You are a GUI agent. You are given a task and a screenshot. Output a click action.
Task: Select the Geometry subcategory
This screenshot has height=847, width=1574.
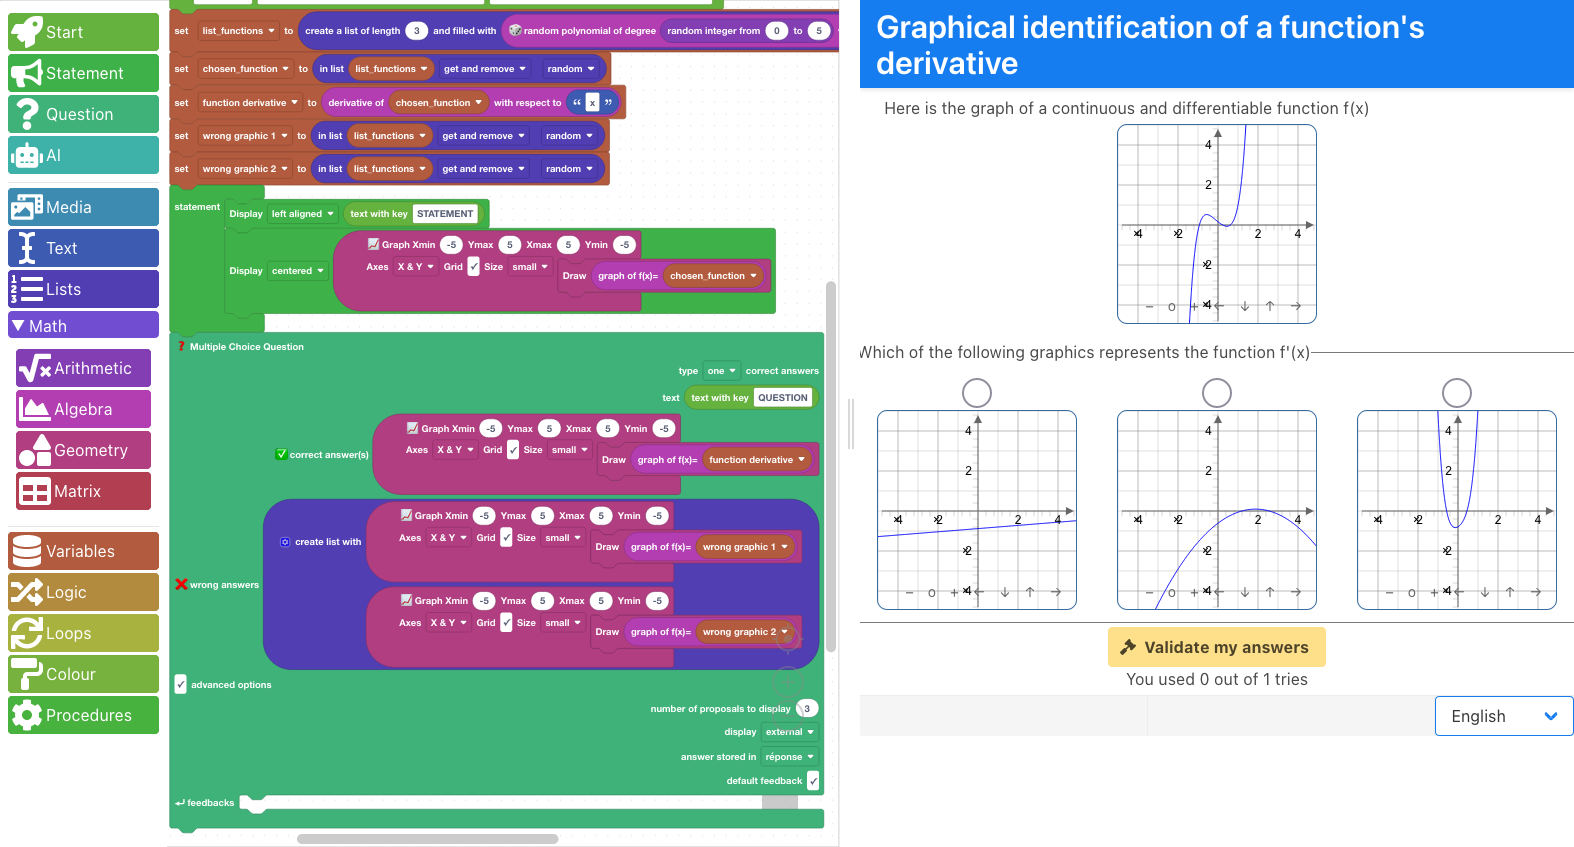[x=84, y=450]
